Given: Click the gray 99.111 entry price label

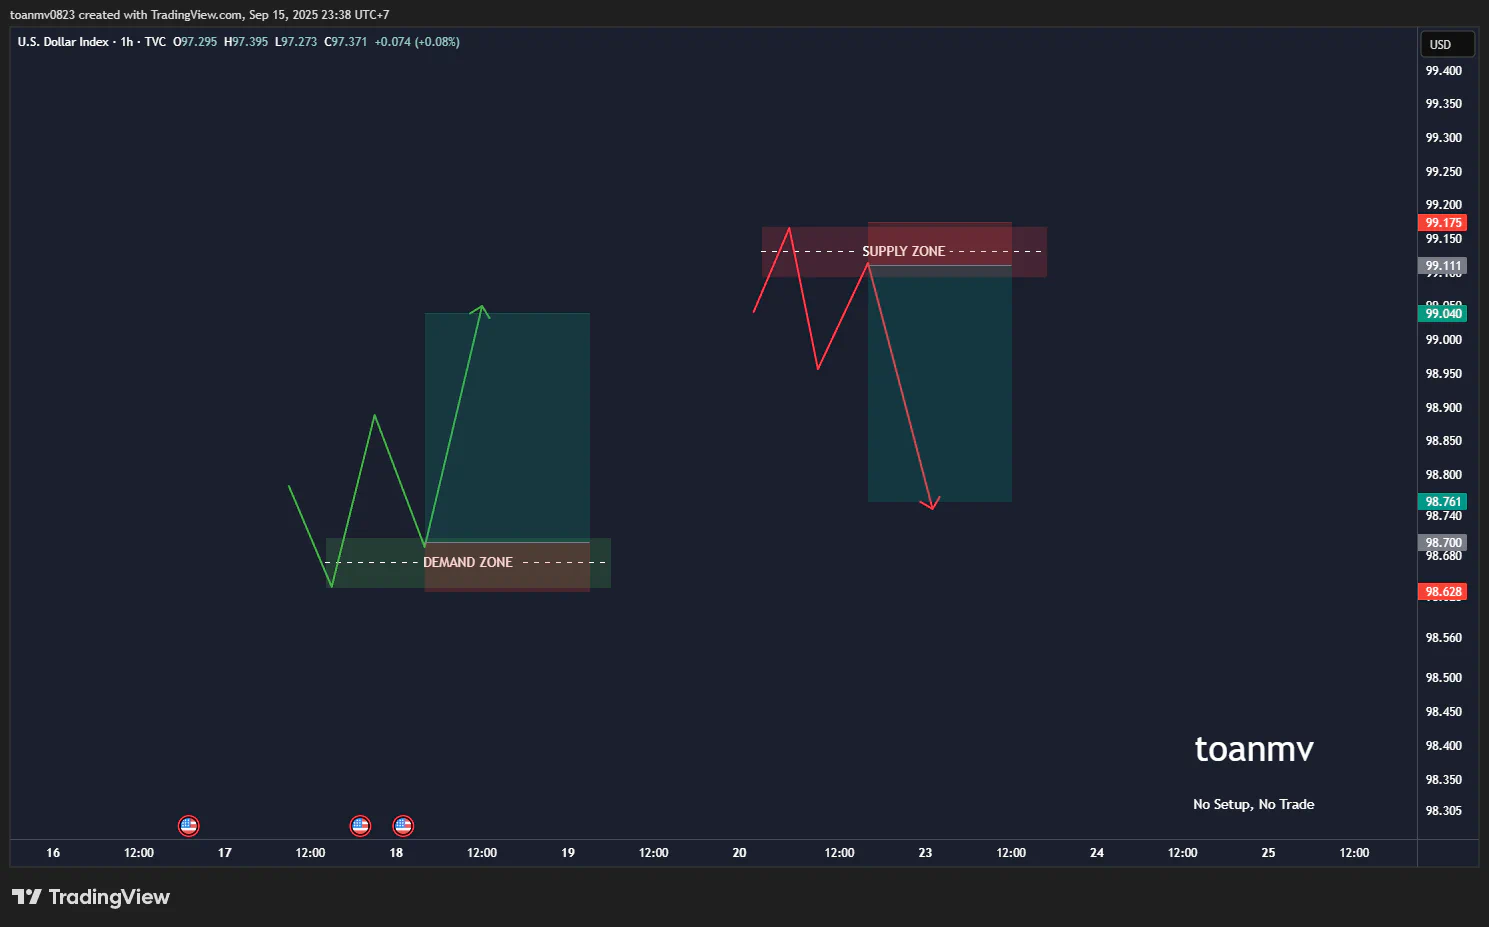Looking at the screenshot, I should pyautogui.click(x=1443, y=266).
